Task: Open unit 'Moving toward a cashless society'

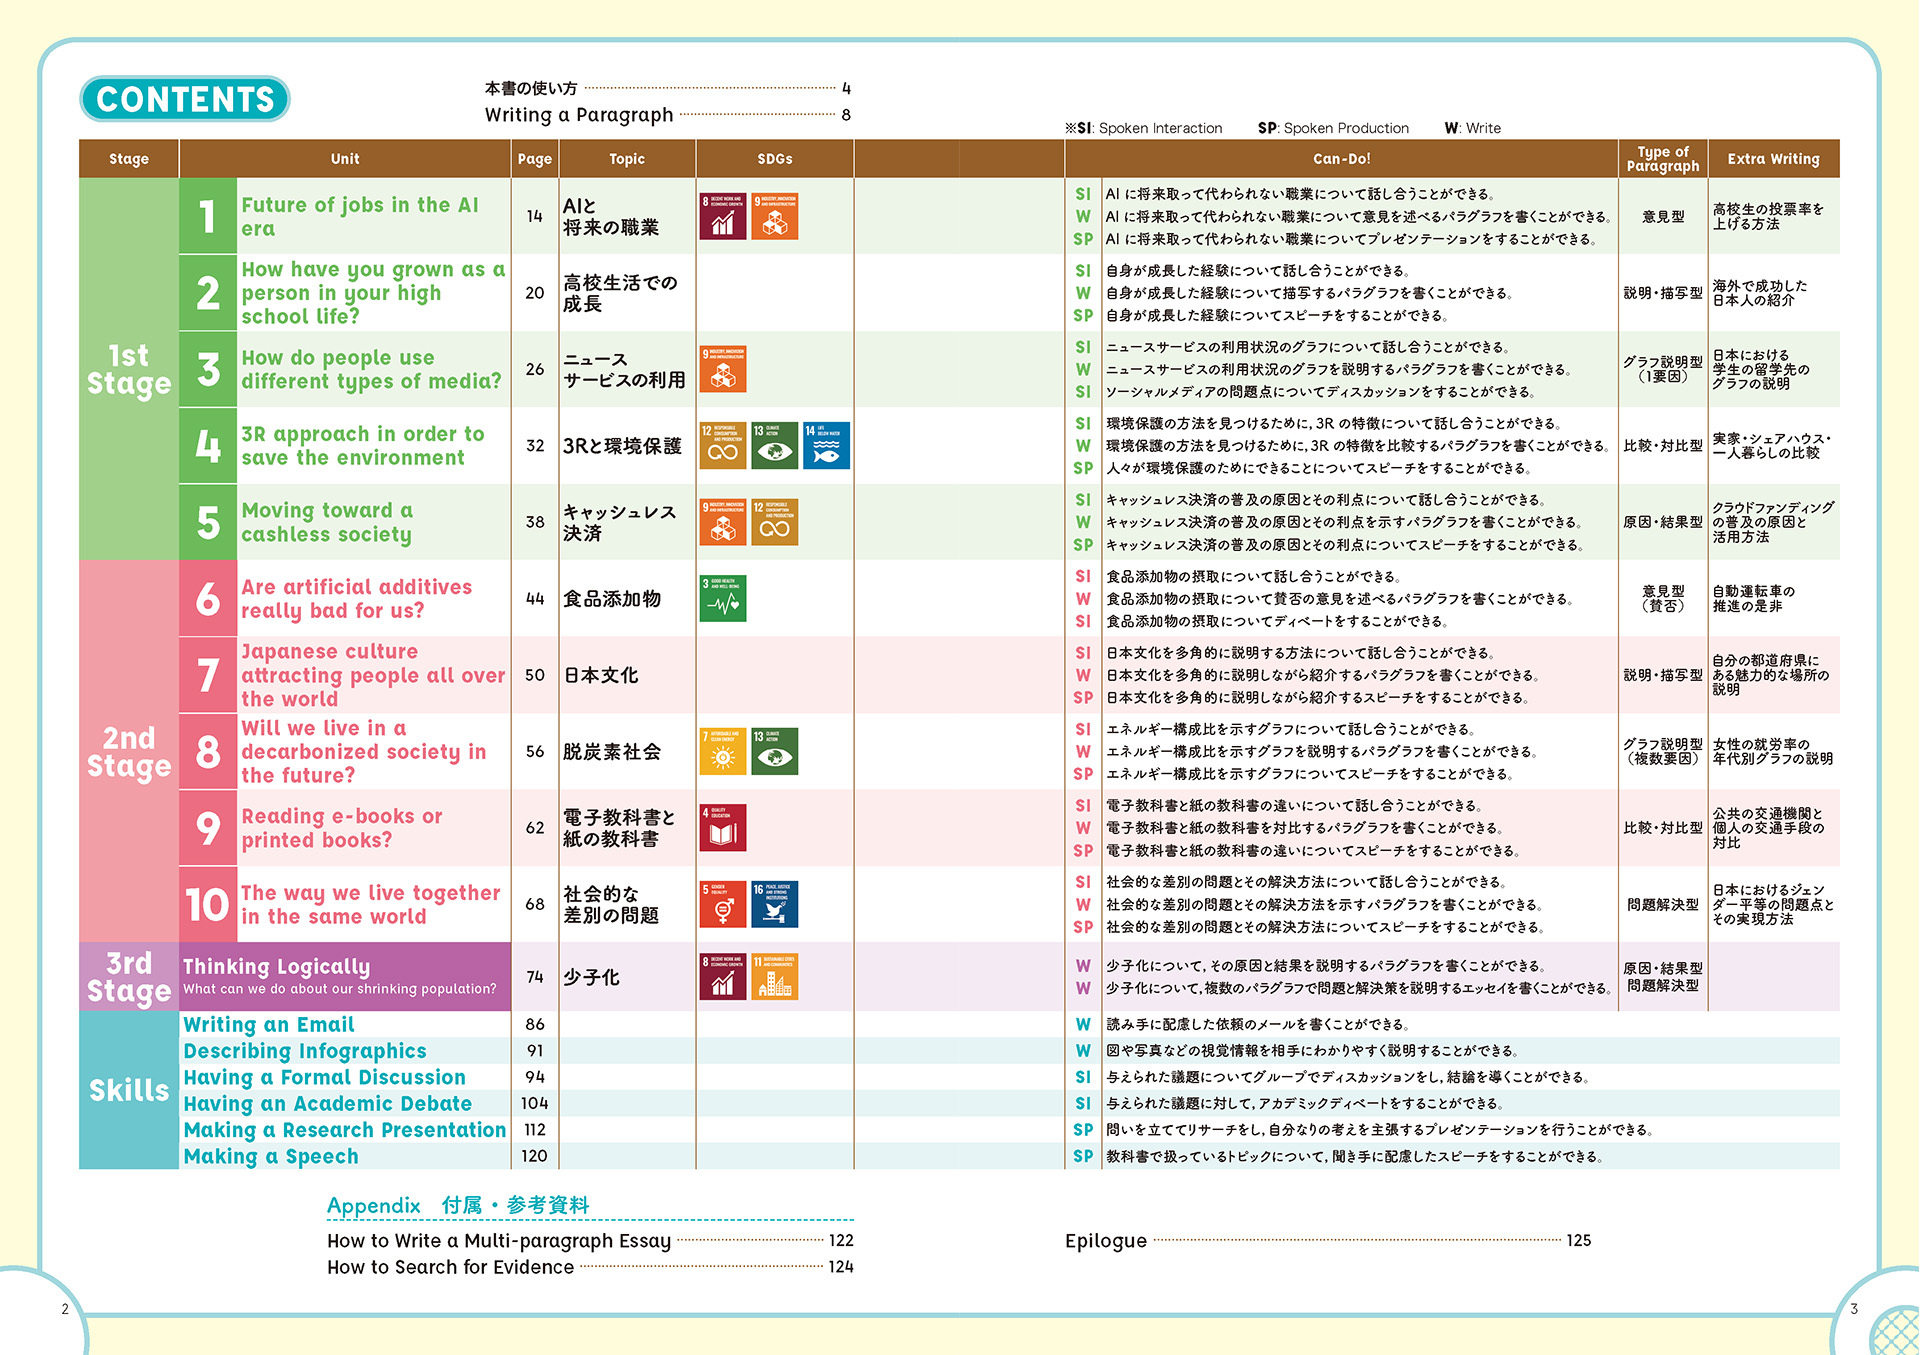Action: coord(327,522)
